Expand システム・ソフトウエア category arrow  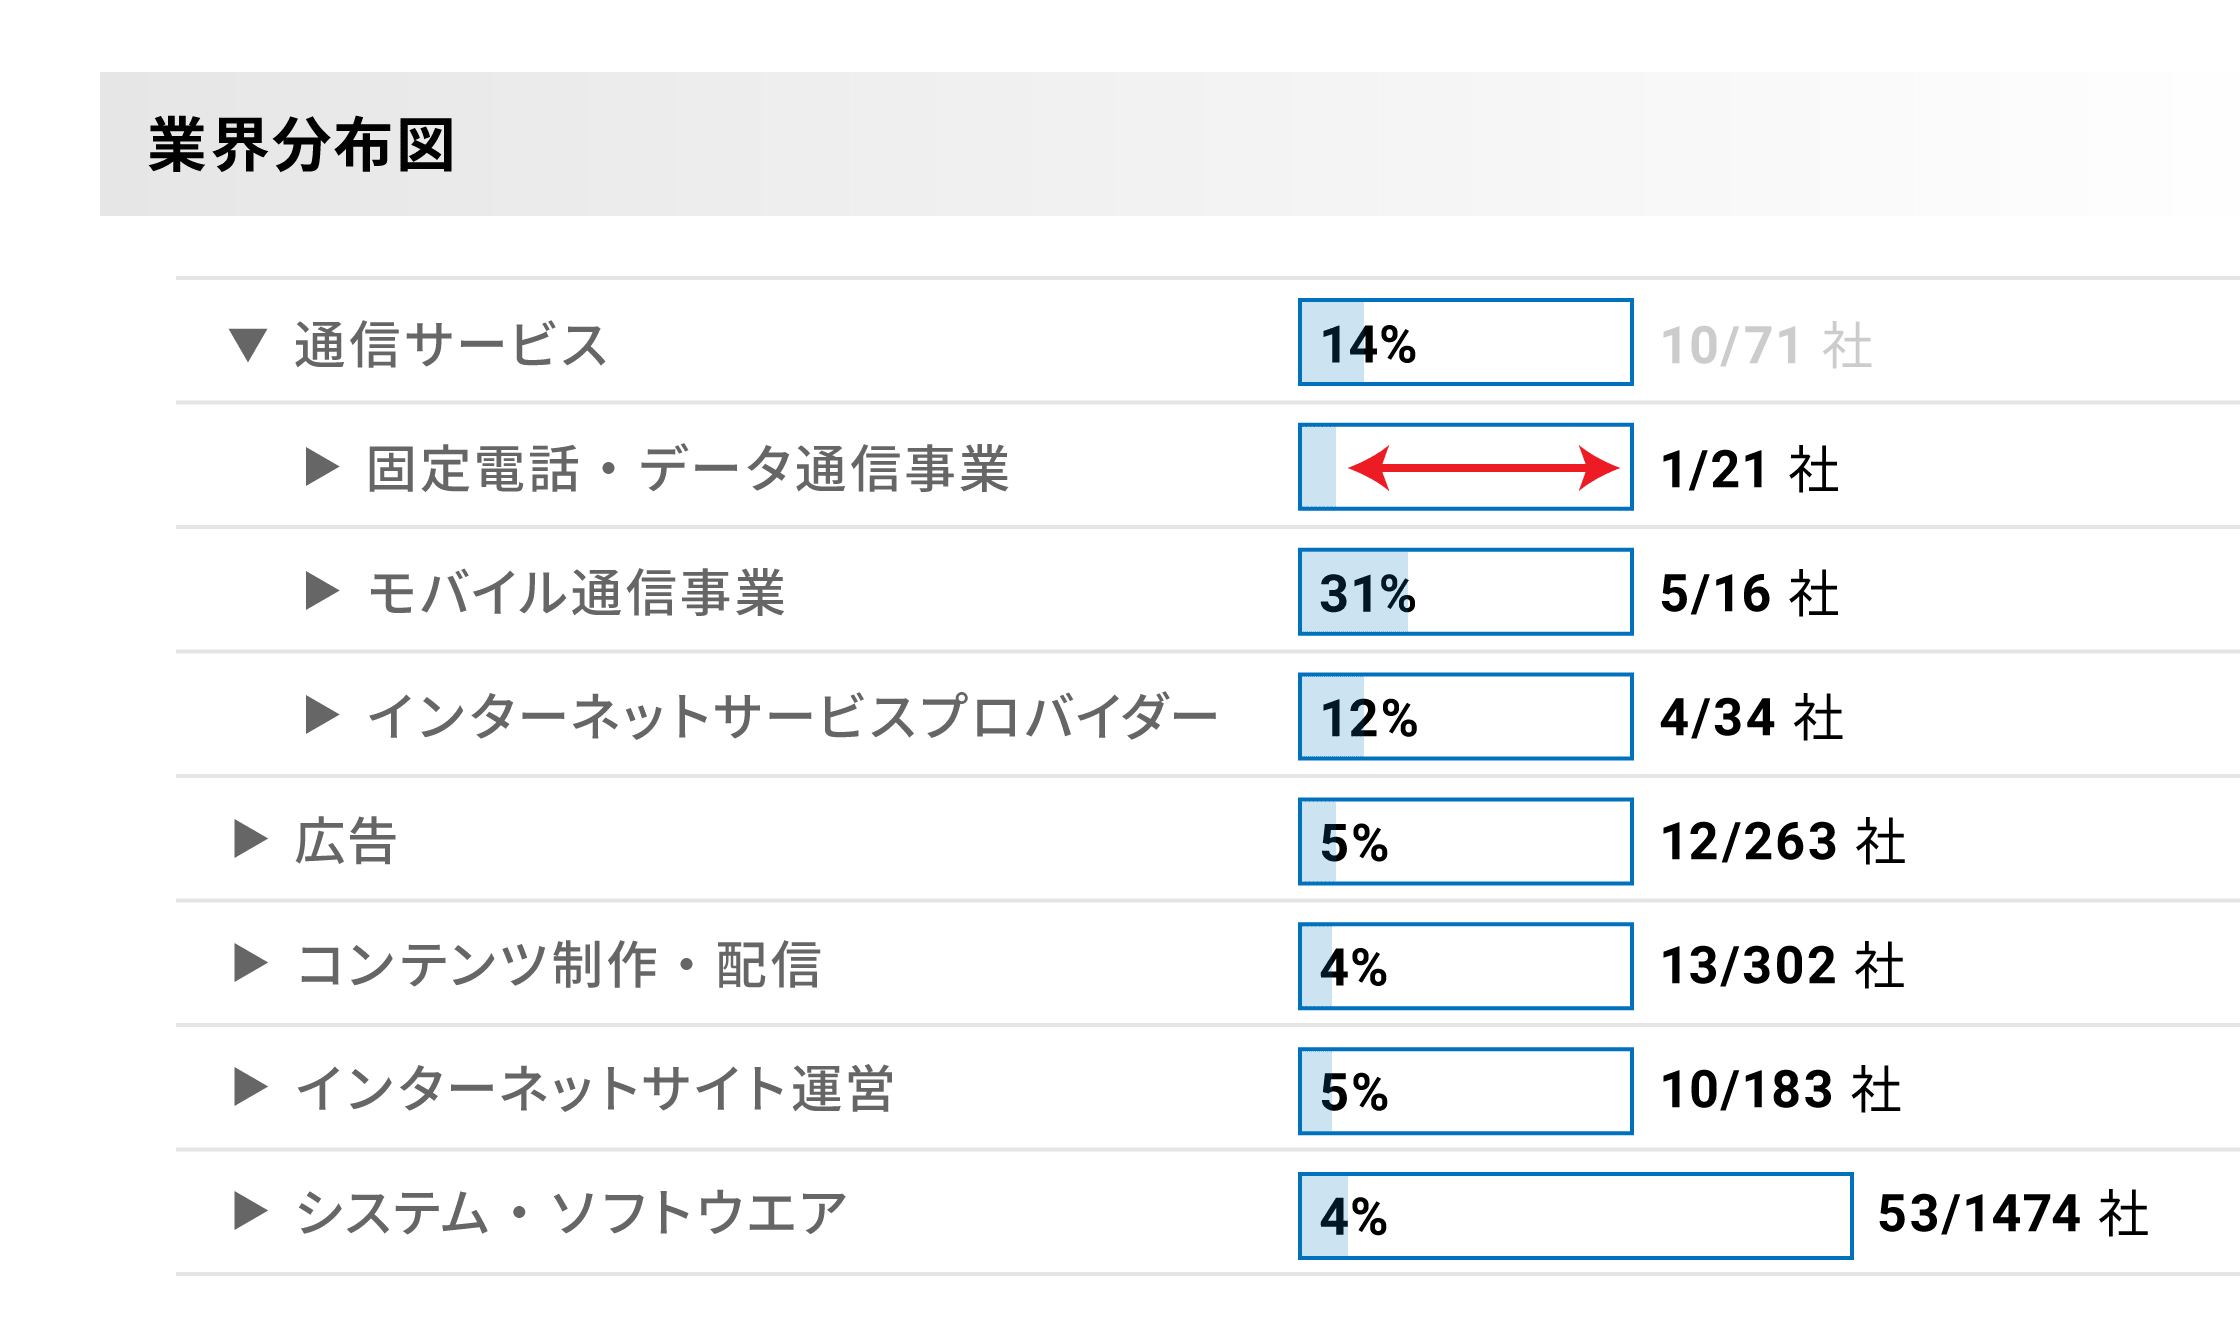250,1211
